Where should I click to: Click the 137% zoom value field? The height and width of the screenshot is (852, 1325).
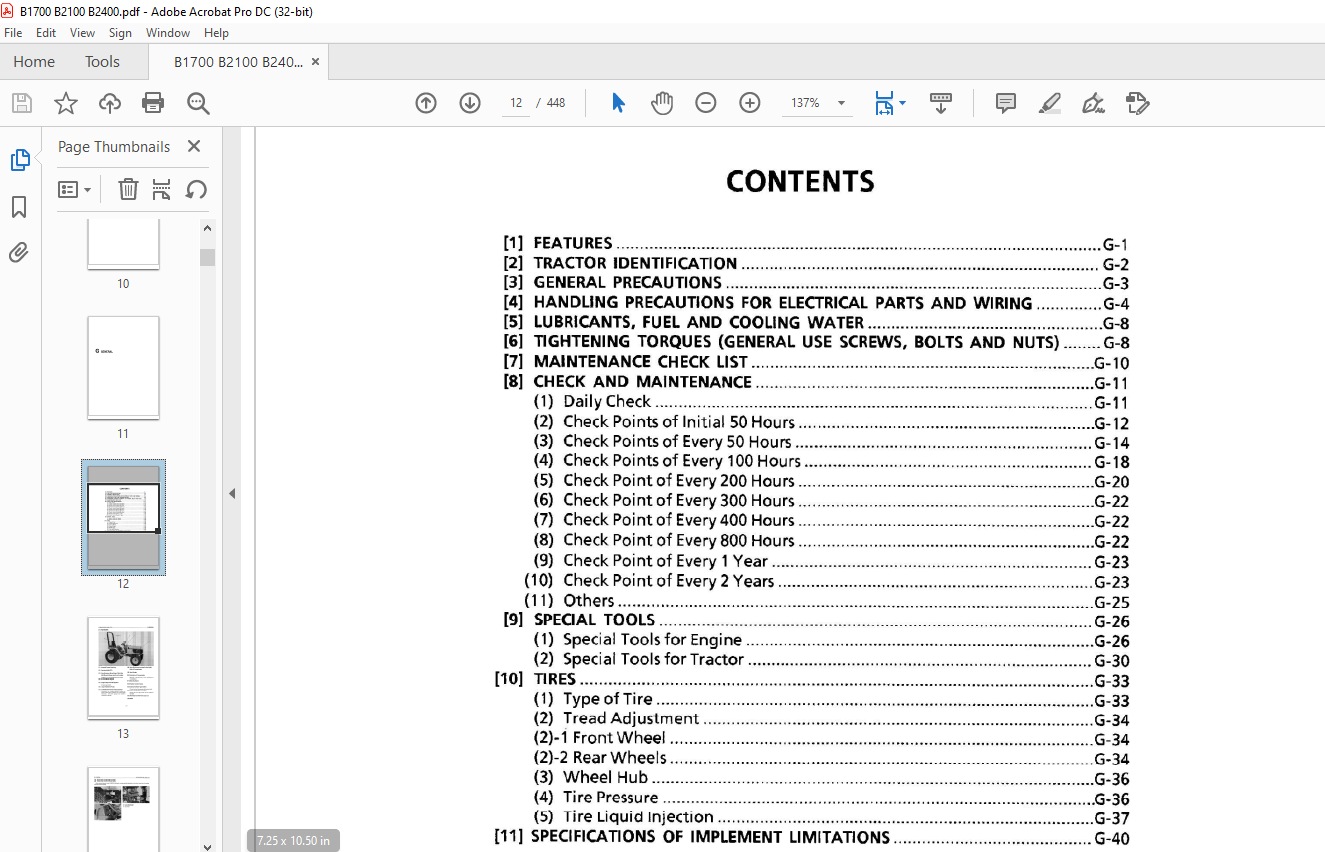point(805,103)
